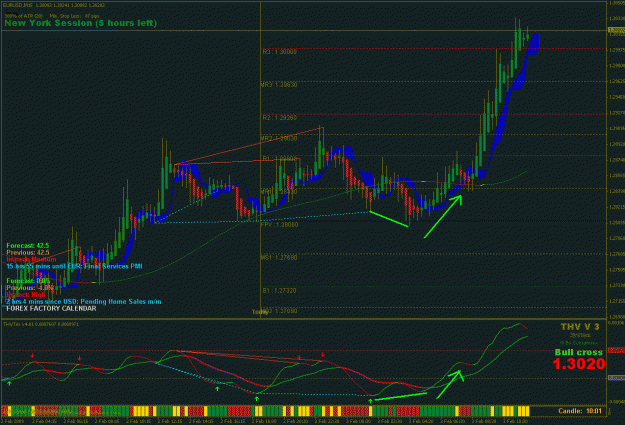Select the 'Forecast: 42.5' news value

(x=28, y=246)
